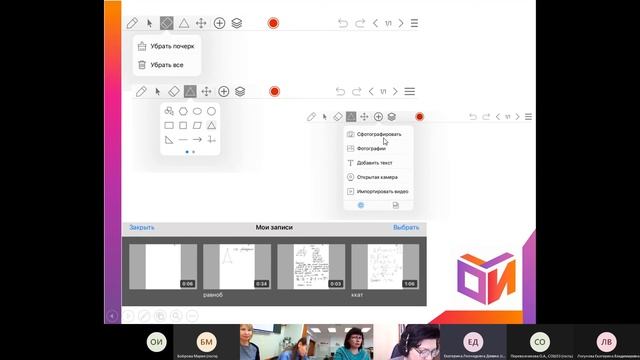The width and height of the screenshot is (640, 360).
Task: Redo in the toolbar above shapes palette
Action: tap(357, 91)
